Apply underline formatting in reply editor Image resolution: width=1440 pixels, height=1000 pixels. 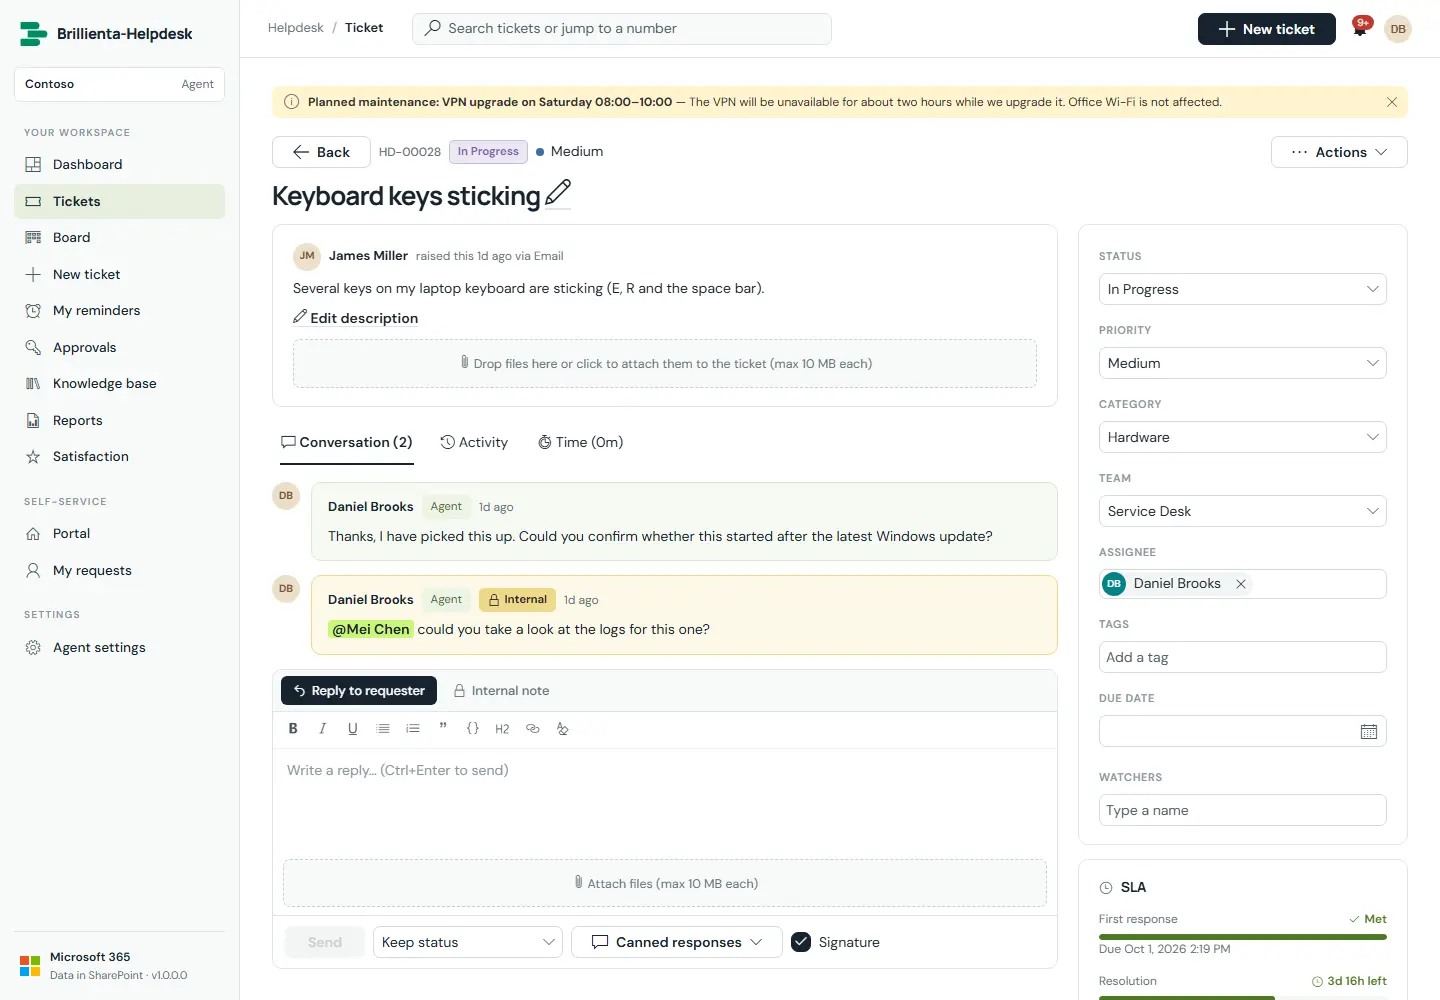click(352, 729)
